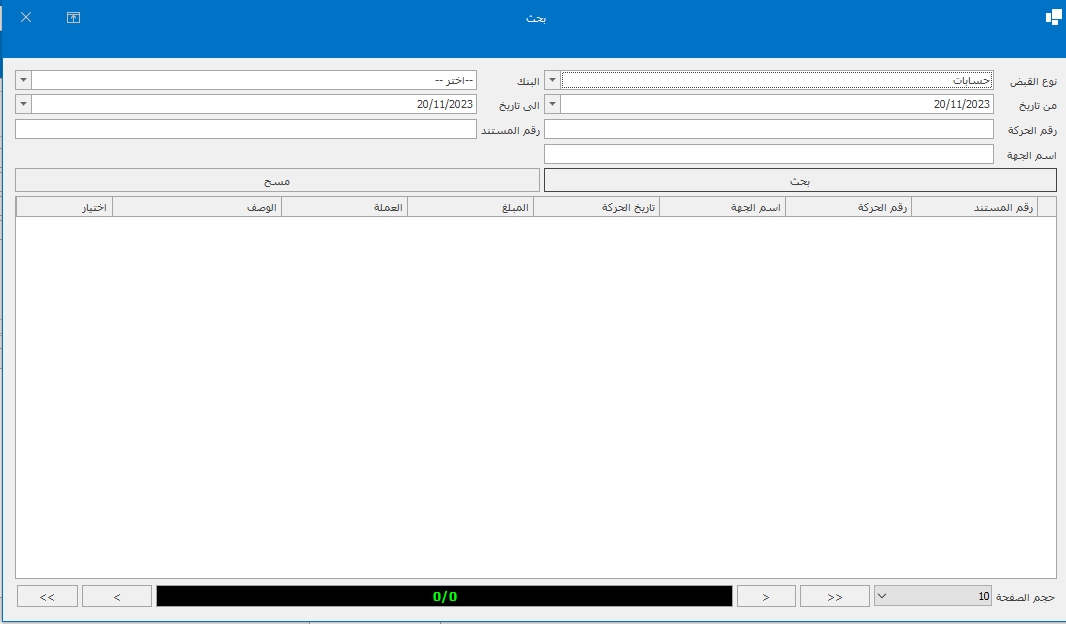Close the search dialog with the X
Image resolution: width=1066 pixels, height=624 pixels.
26,17
